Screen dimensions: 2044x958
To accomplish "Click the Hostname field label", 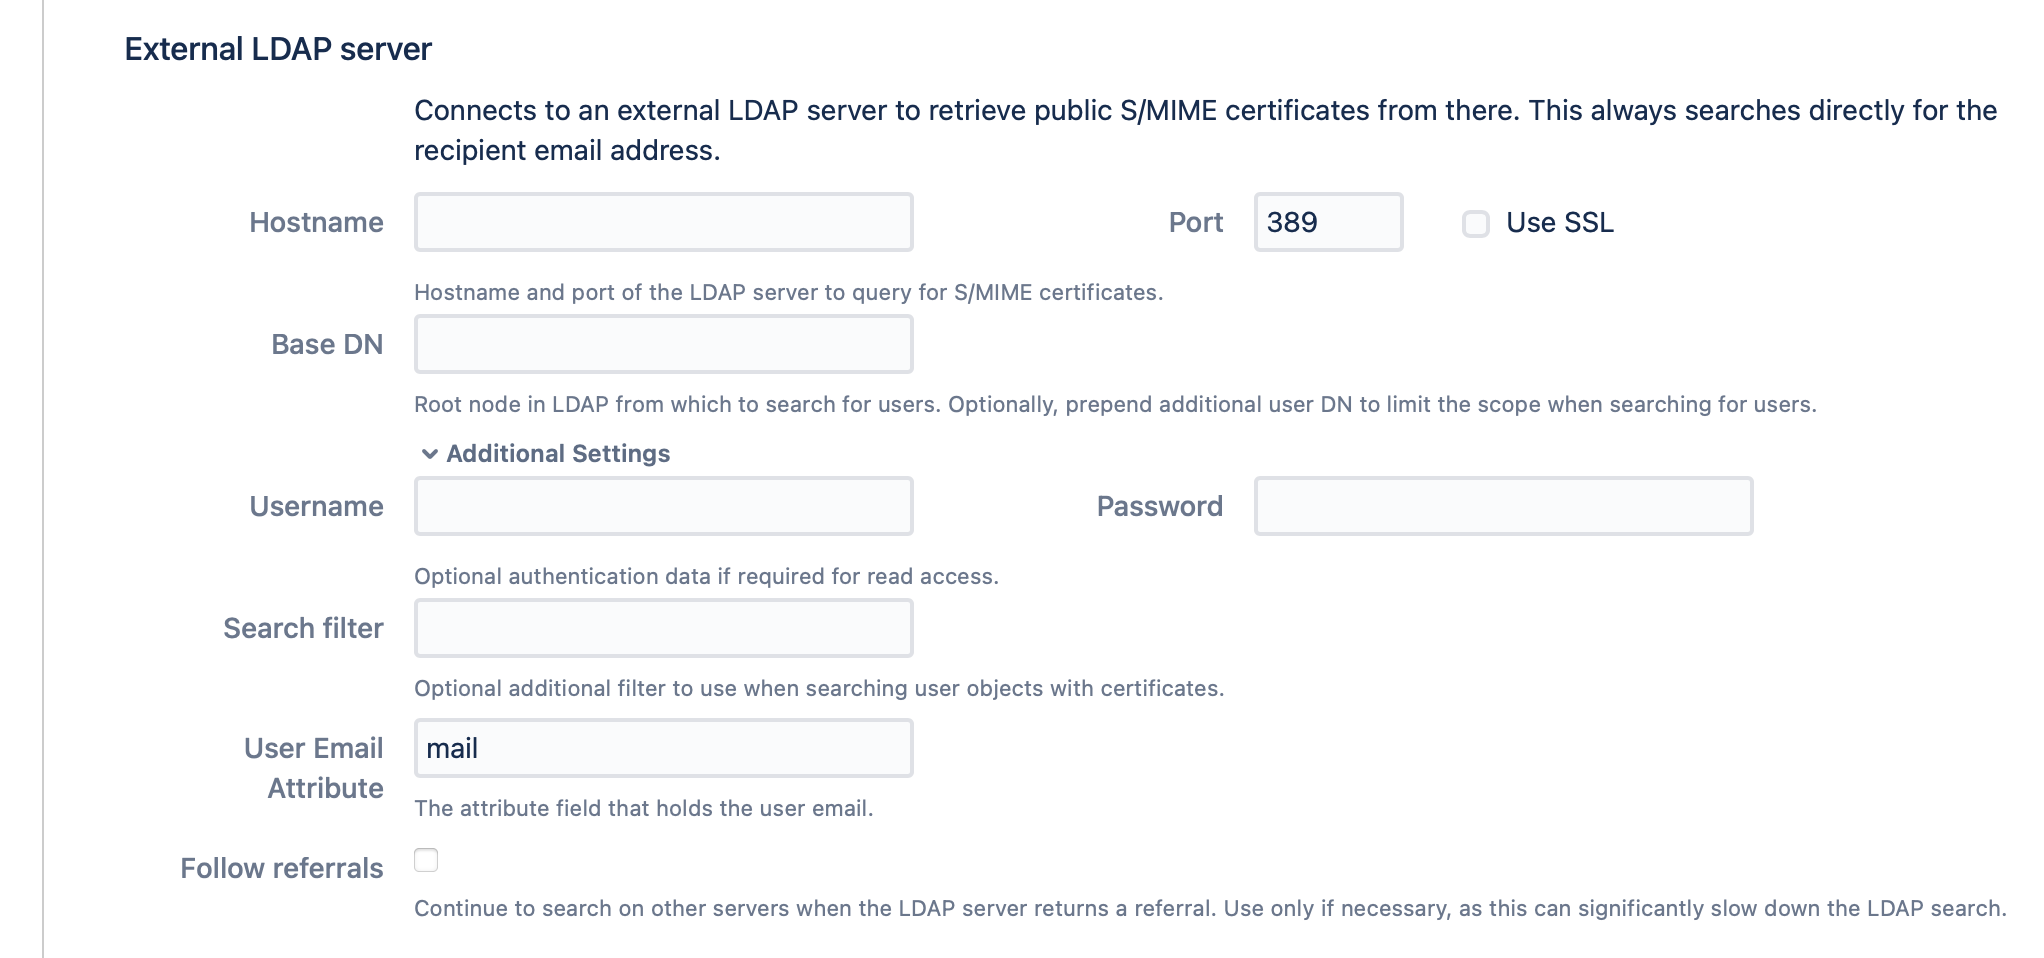I will click(316, 222).
